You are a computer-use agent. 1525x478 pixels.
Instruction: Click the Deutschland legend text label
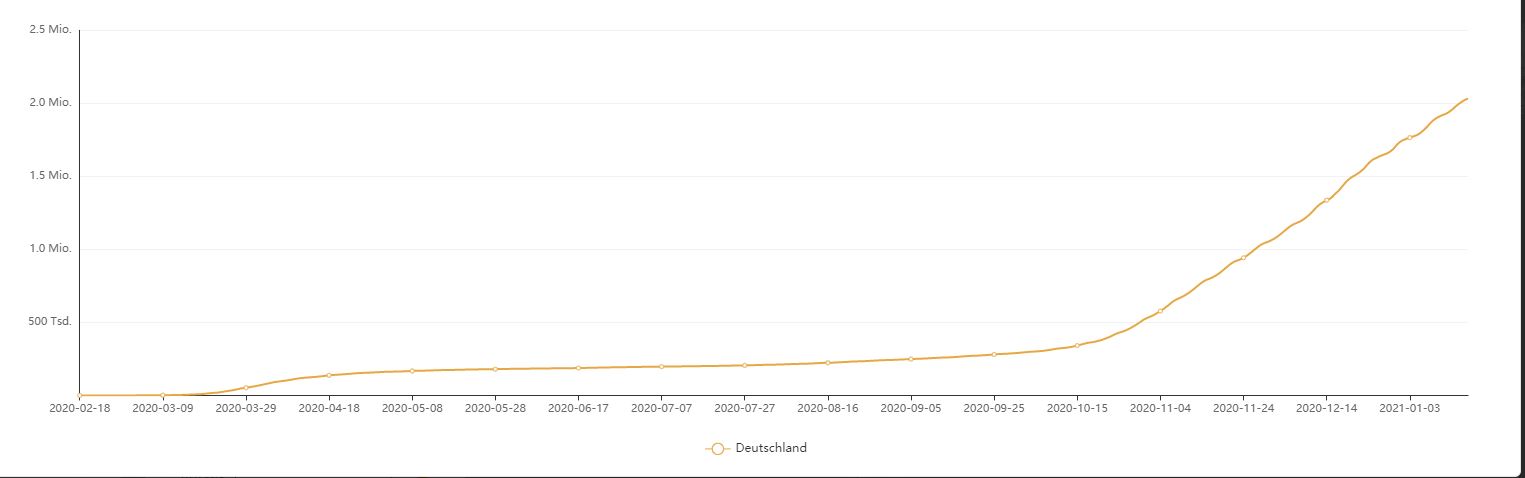coord(771,448)
